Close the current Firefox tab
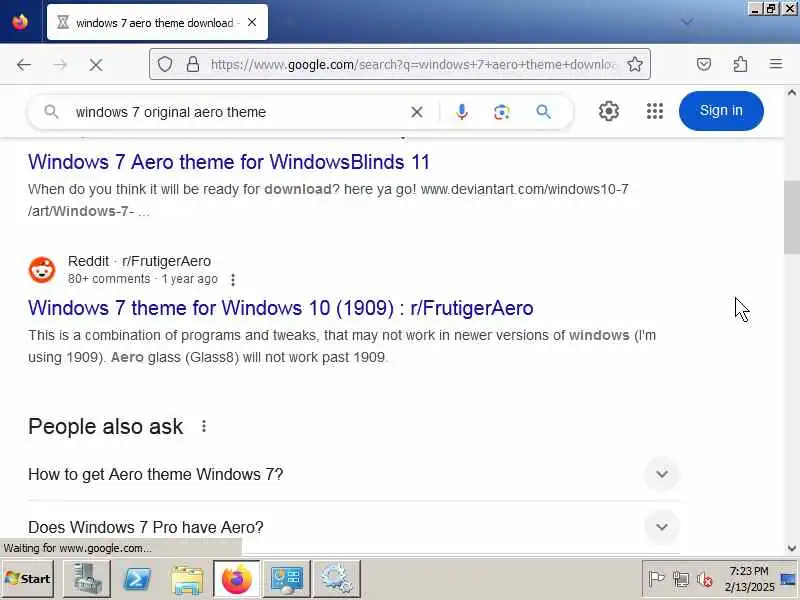The width and height of the screenshot is (800, 600). 252,22
